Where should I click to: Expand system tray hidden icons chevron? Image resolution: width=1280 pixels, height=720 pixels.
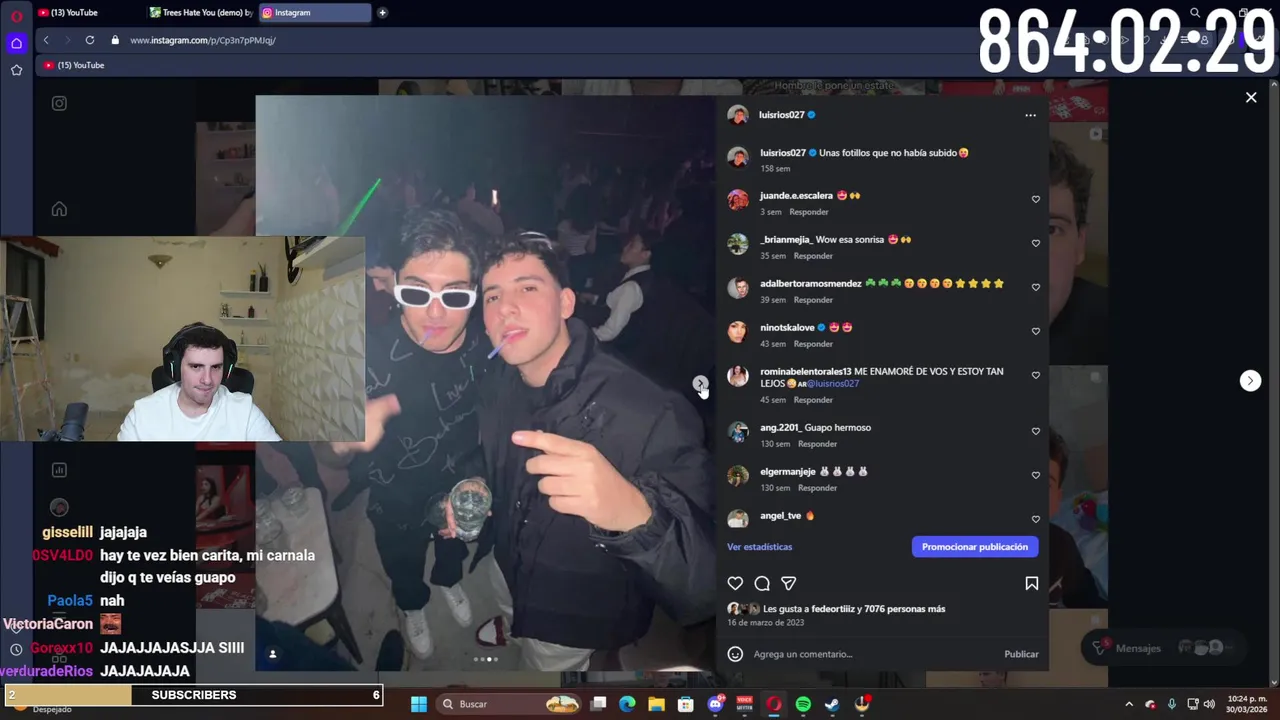point(1129,704)
